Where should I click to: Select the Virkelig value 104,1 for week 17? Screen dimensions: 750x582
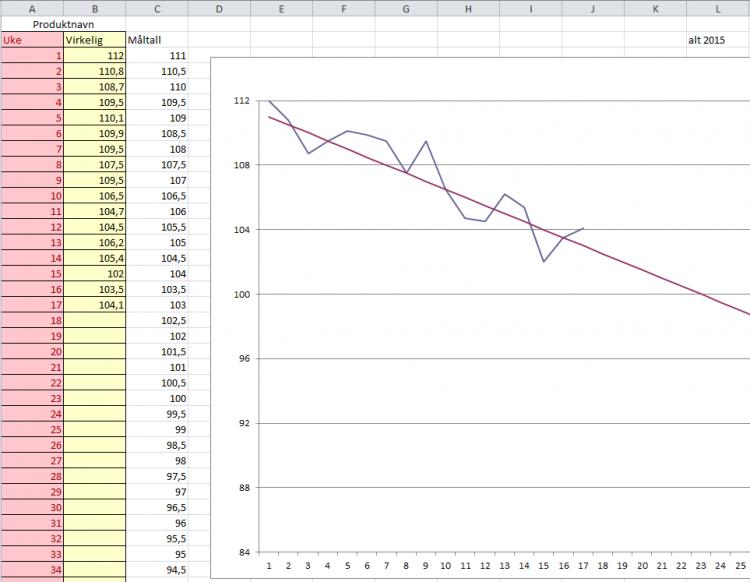pos(95,305)
